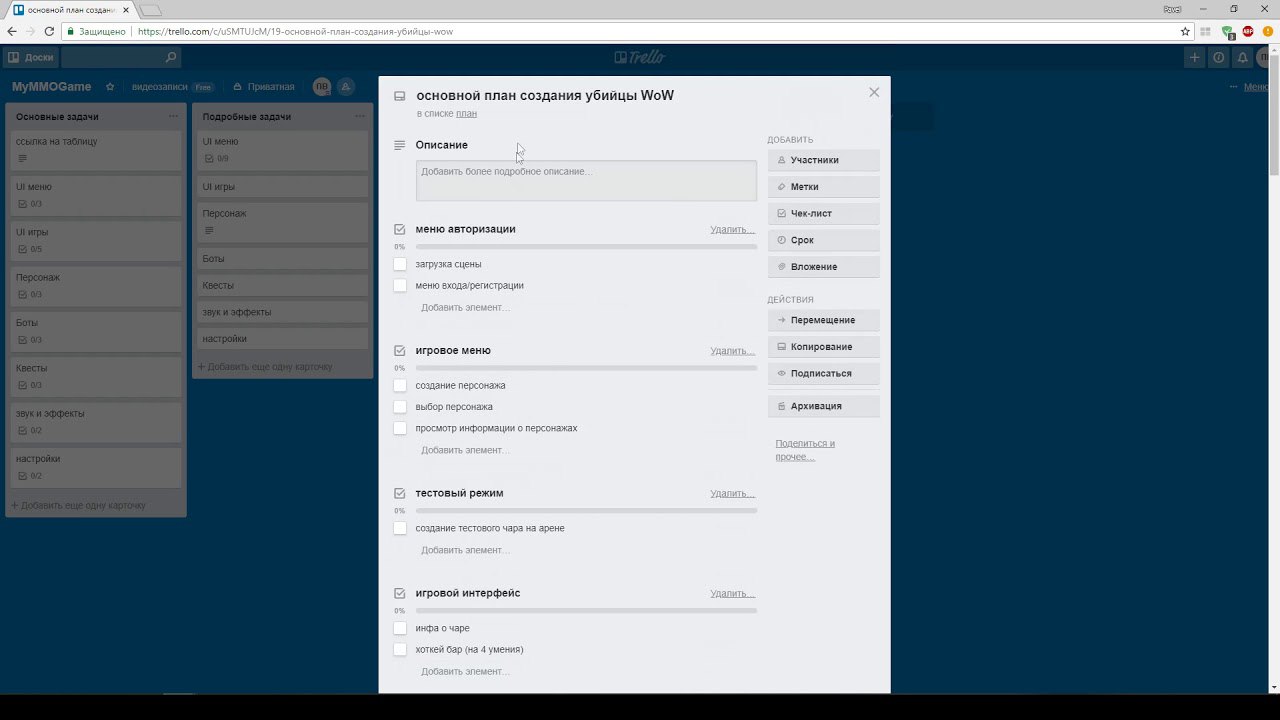Image resolution: width=1280 pixels, height=720 pixels.
Task: Click the игровое меню progress bar
Action: 586,368
